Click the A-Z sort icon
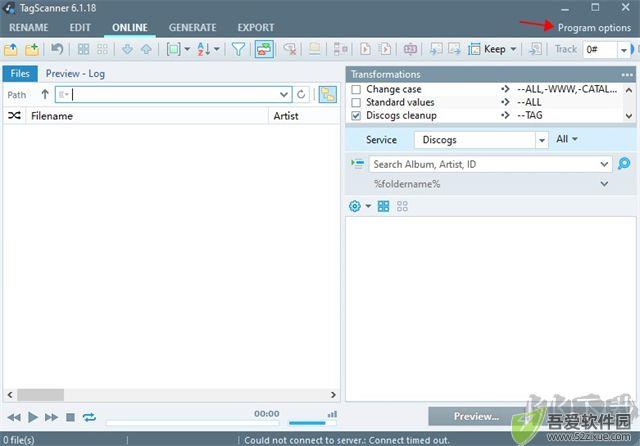 203,49
